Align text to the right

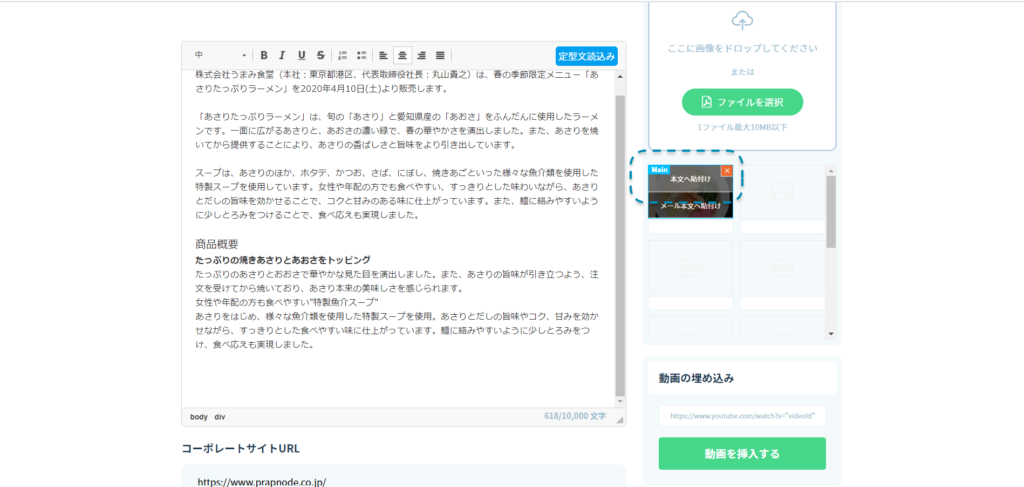421,56
